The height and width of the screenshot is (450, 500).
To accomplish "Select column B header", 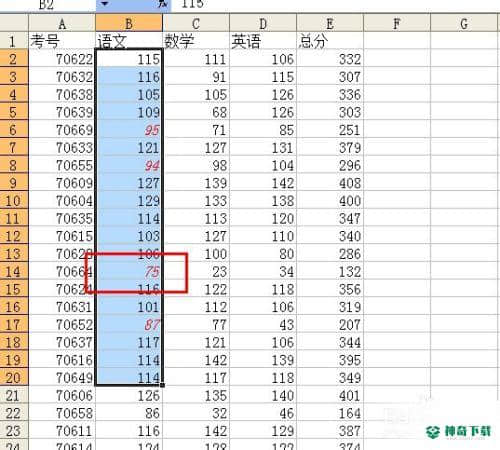I will tap(129, 24).
